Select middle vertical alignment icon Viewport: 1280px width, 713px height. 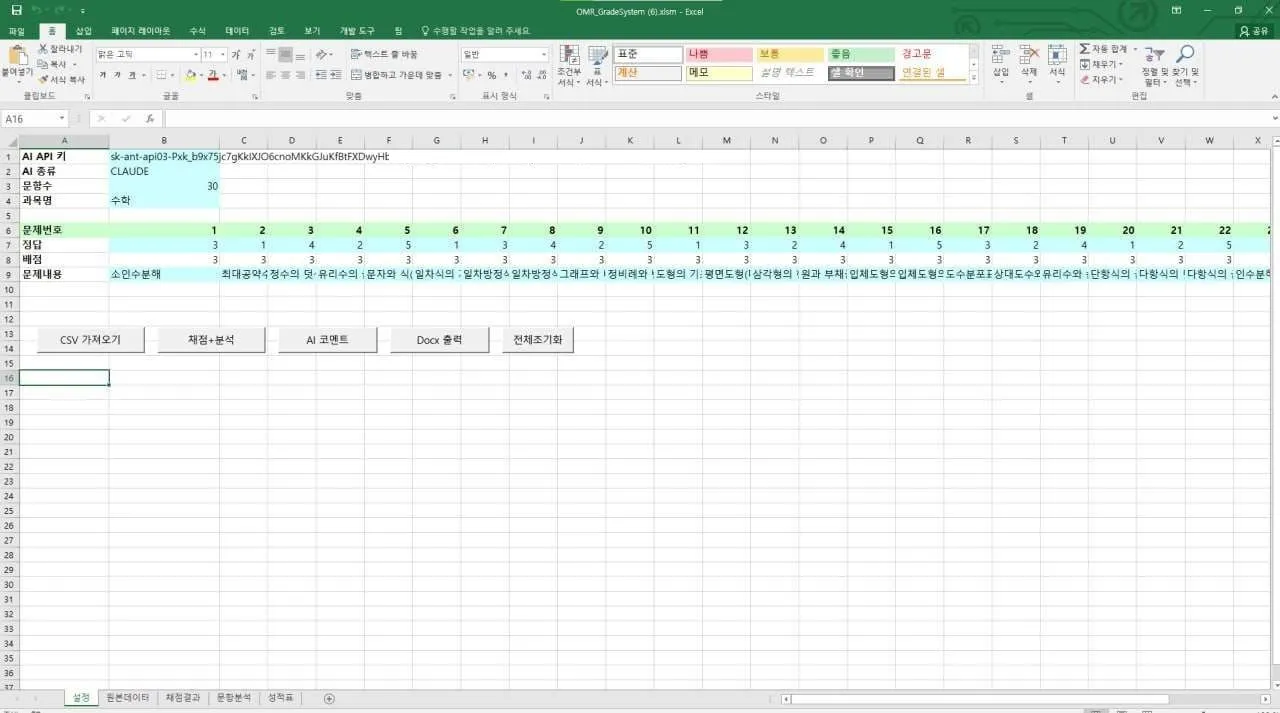pos(286,54)
